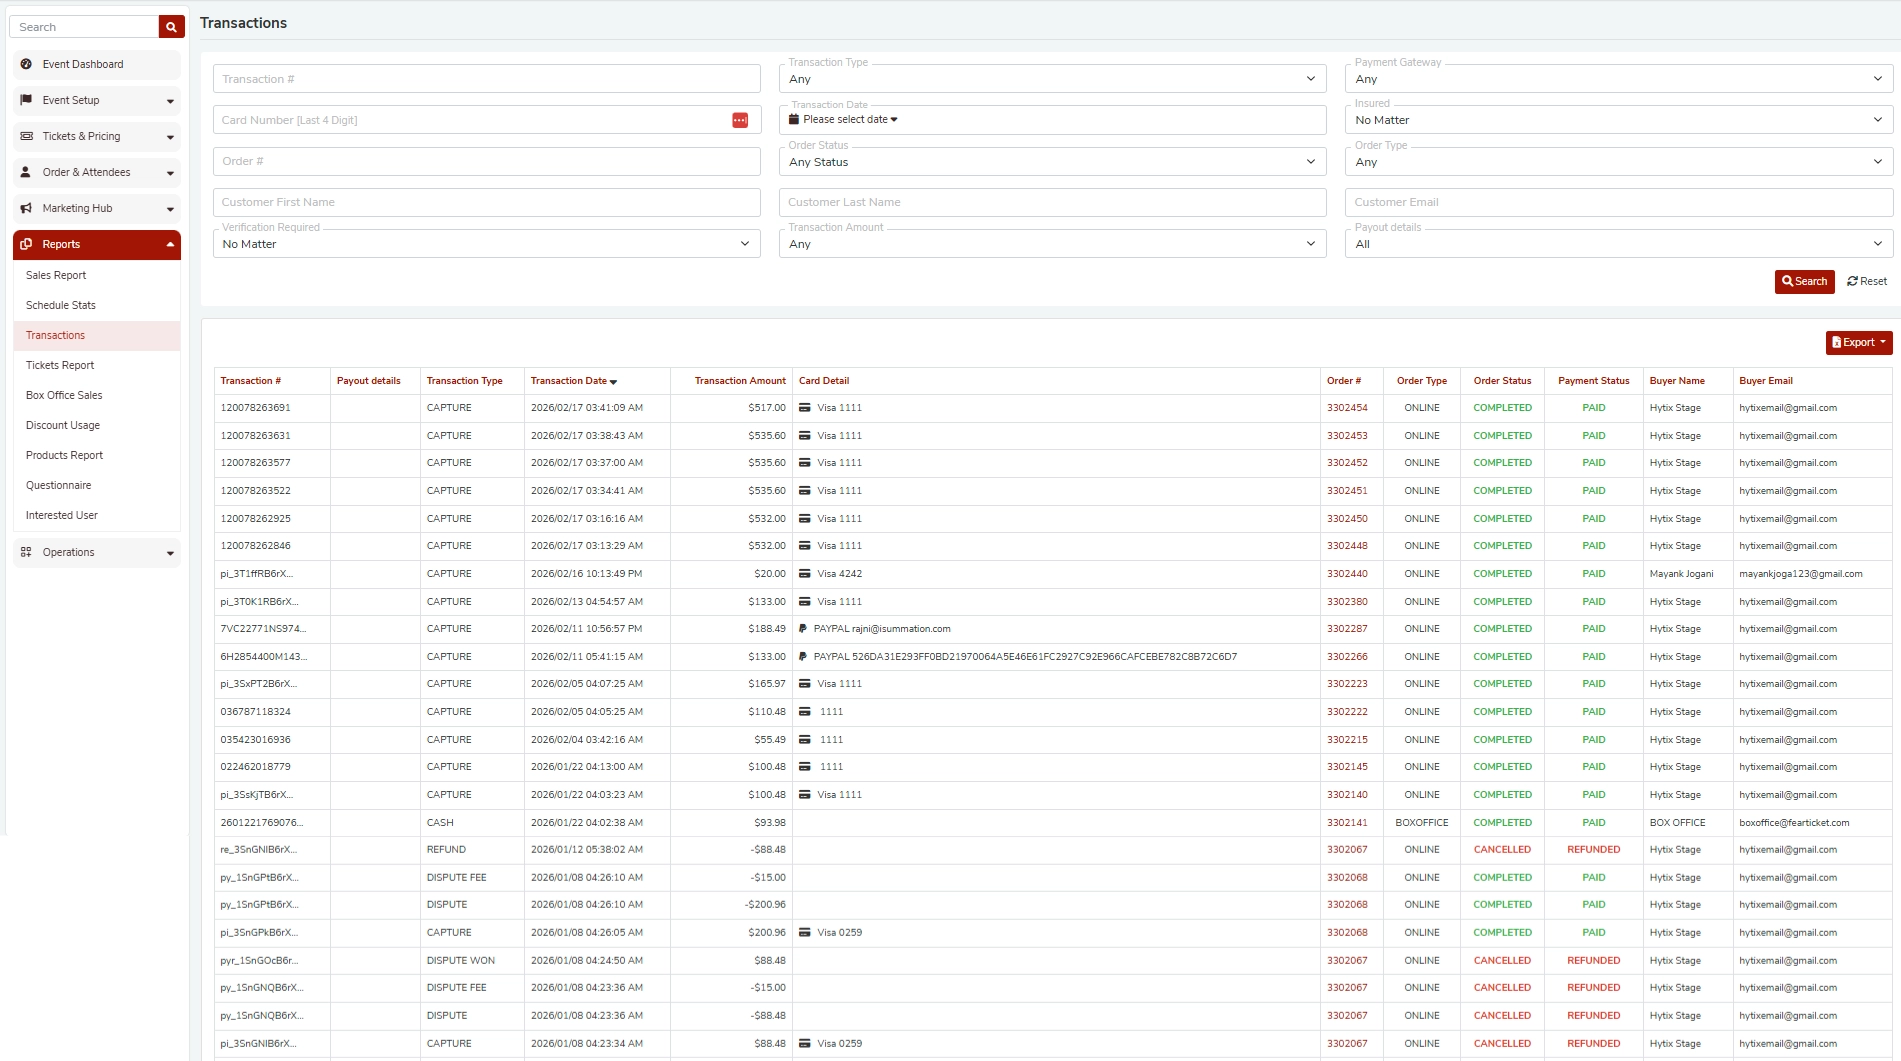The height and width of the screenshot is (1061, 1901).
Task: Click the Order & Attendees person icon
Action: point(26,172)
